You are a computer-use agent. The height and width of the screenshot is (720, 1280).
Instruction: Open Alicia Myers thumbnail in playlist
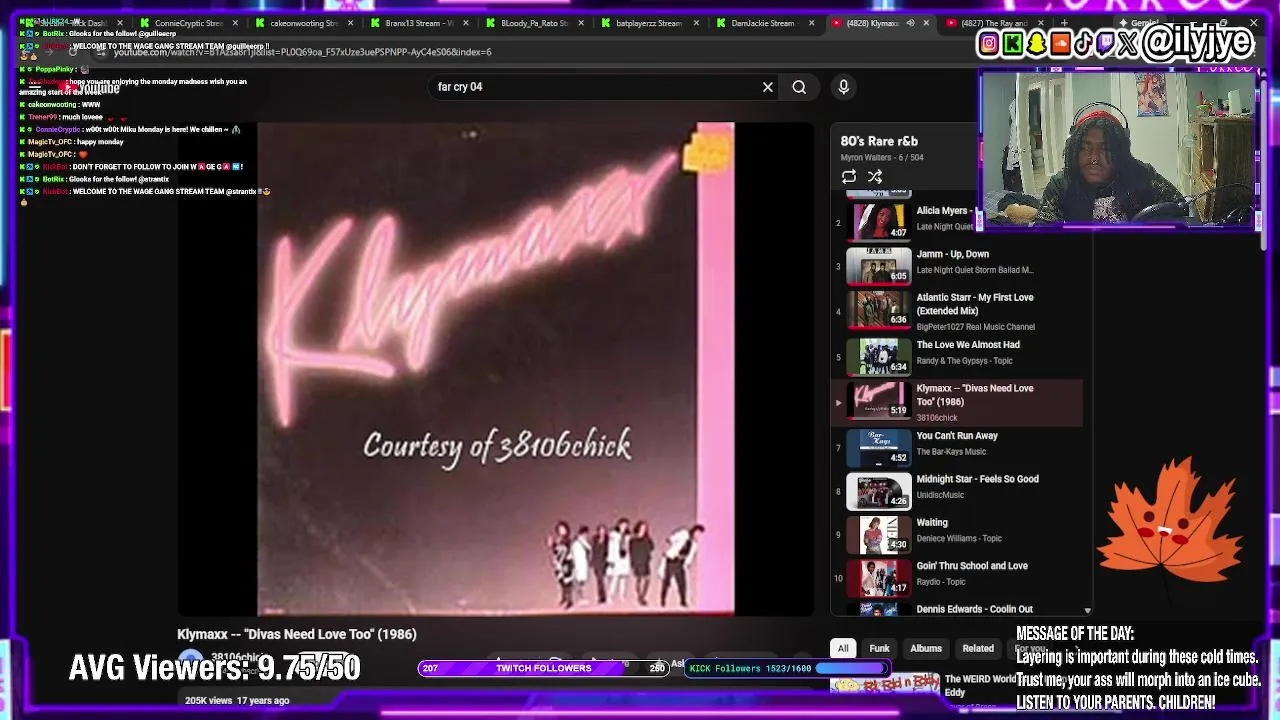click(879, 221)
